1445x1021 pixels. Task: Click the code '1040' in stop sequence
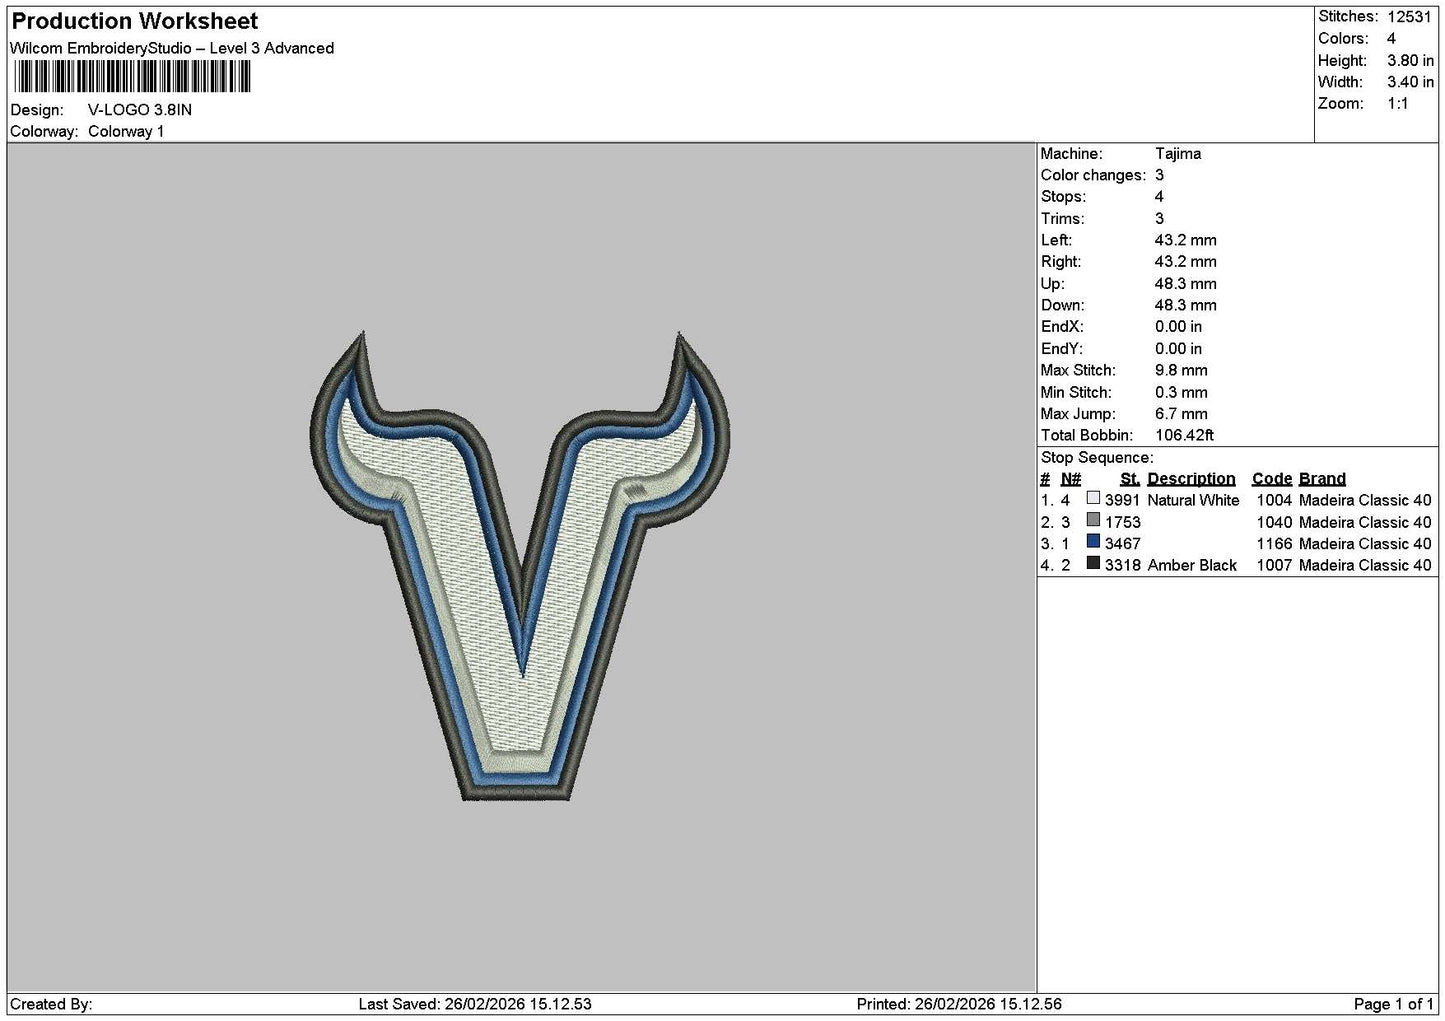(x=1274, y=523)
